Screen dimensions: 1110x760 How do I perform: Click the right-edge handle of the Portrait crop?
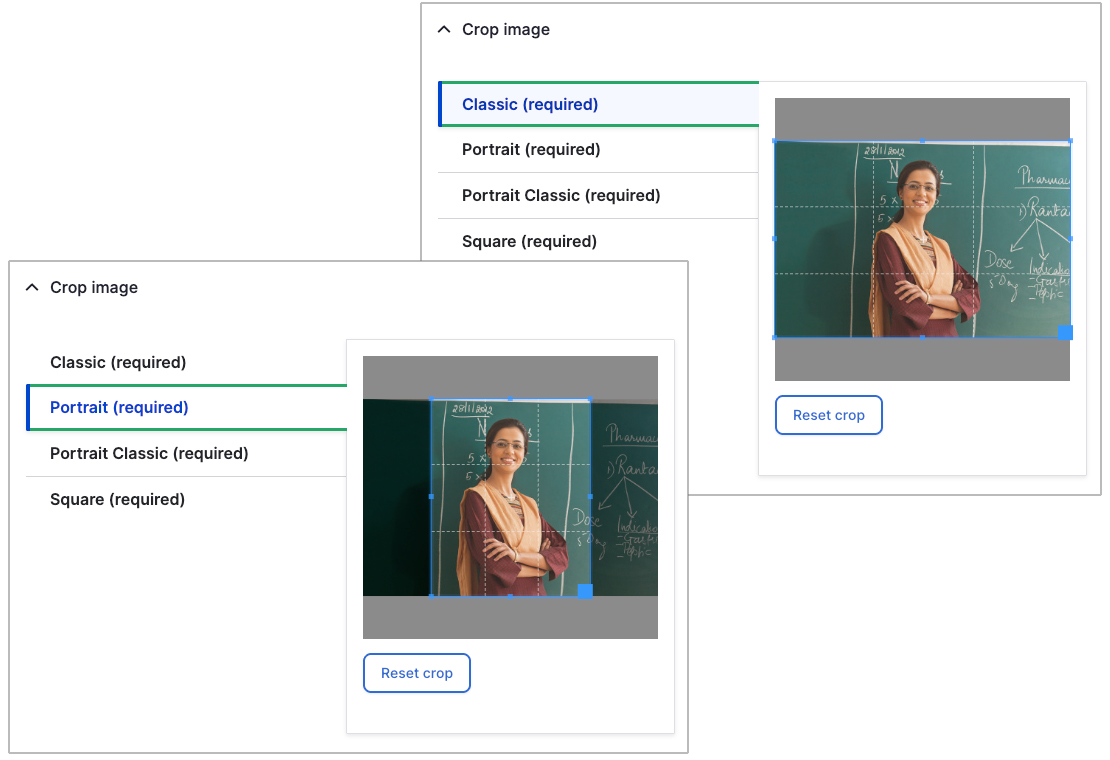[589, 495]
